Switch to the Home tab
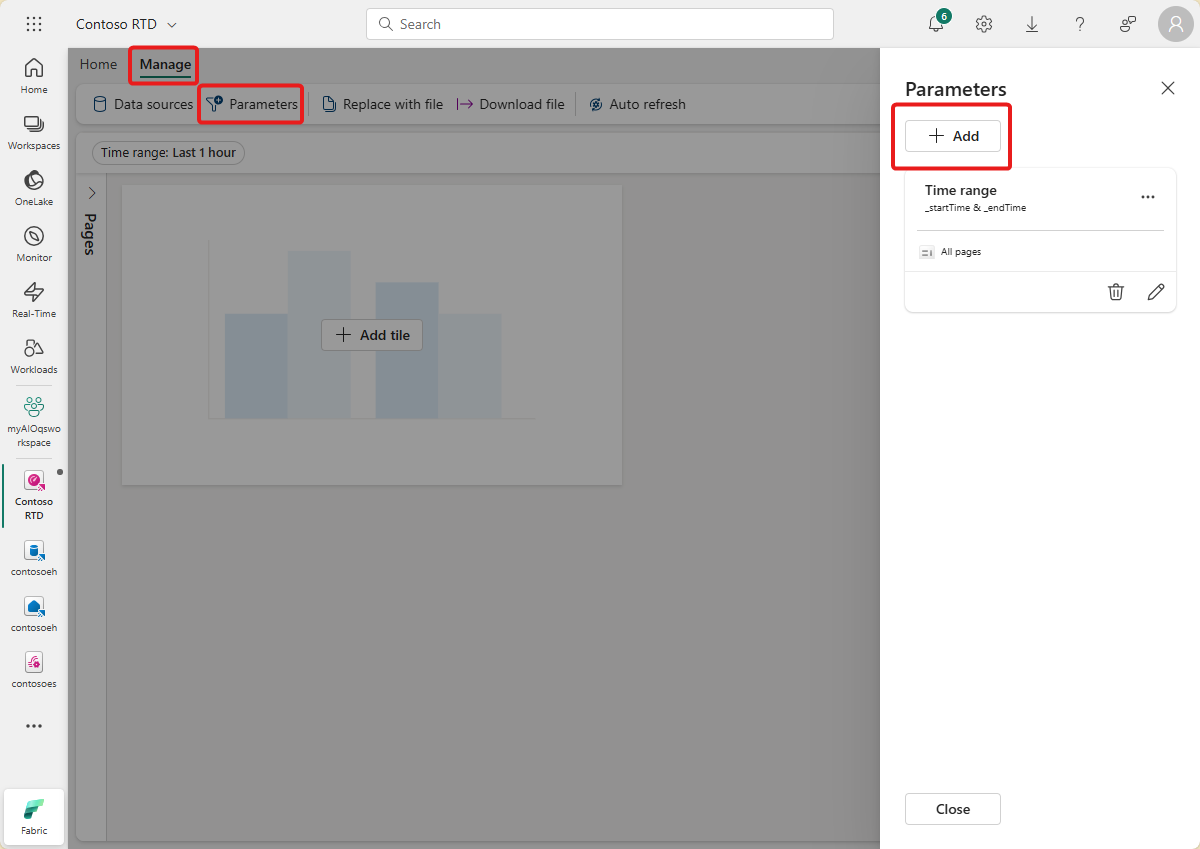 pos(97,64)
